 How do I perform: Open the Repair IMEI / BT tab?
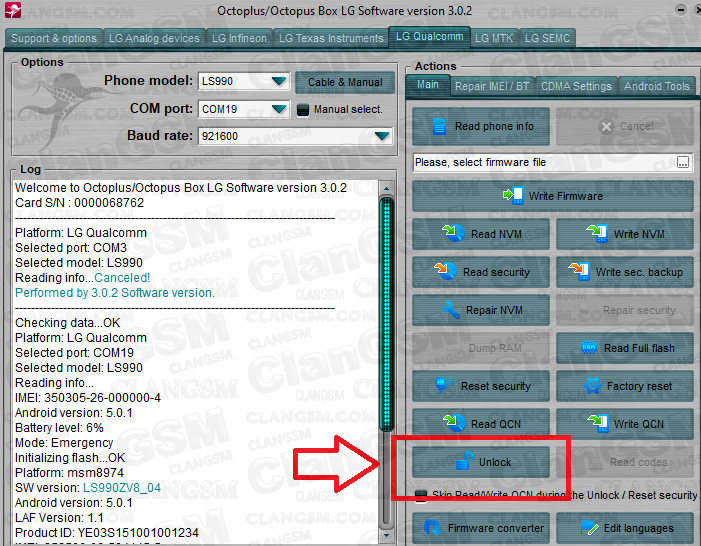[x=492, y=86]
